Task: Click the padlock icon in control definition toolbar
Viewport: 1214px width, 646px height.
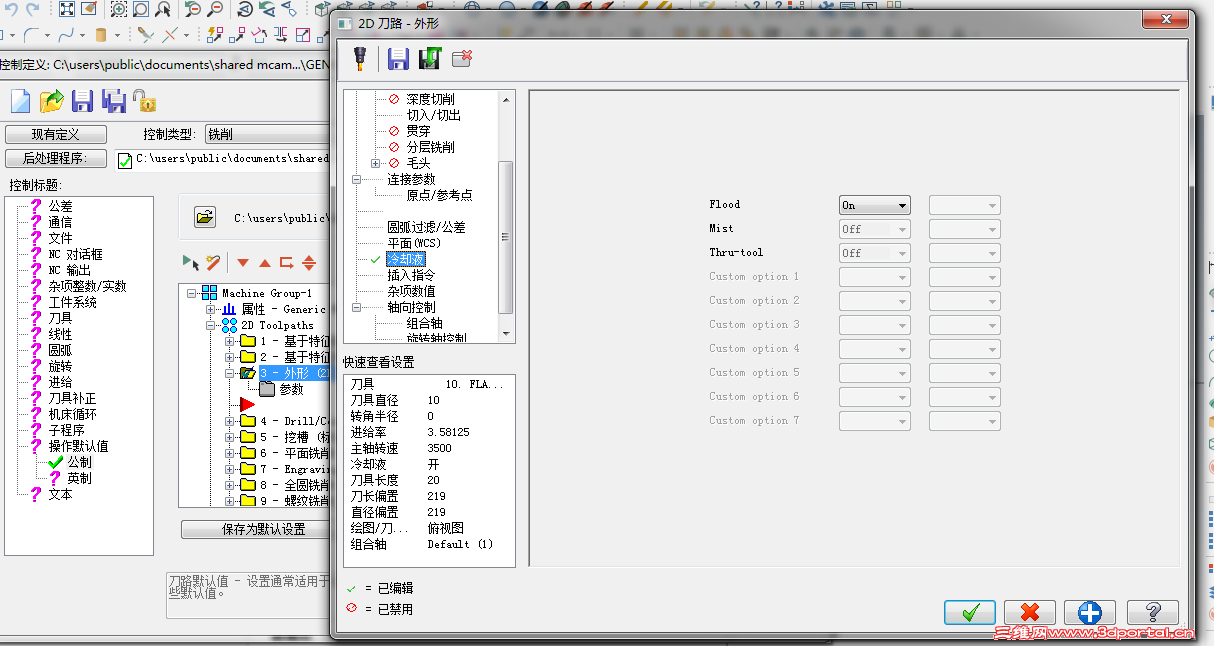Action: [x=145, y=101]
